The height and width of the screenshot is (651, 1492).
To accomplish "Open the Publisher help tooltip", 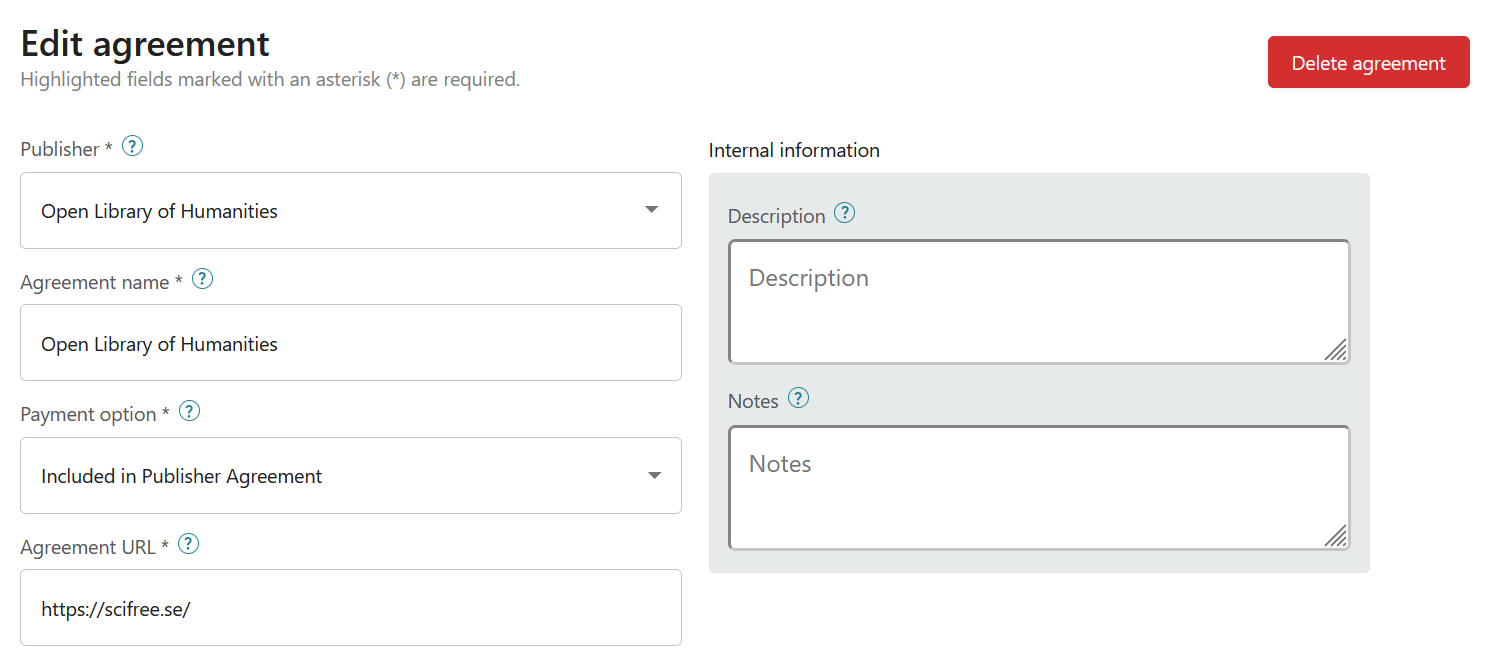I will (x=131, y=146).
